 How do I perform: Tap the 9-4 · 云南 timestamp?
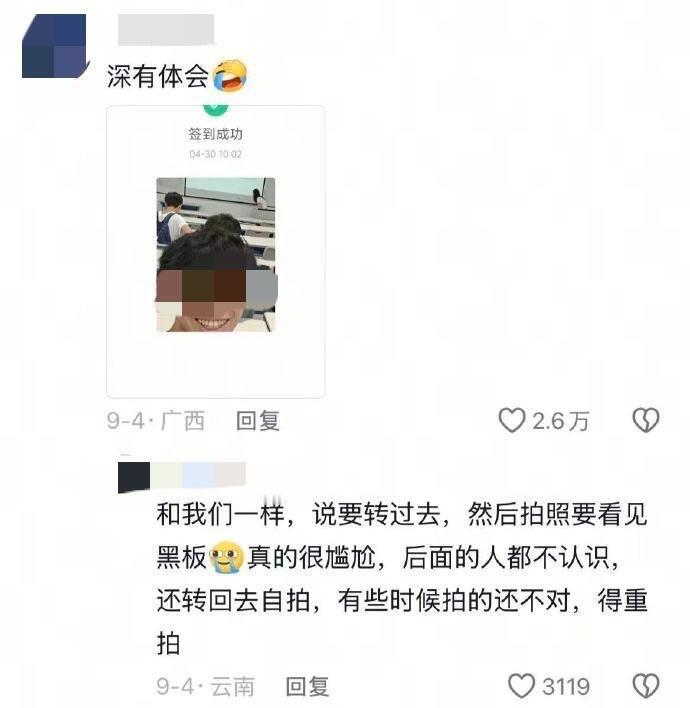click(x=205, y=686)
